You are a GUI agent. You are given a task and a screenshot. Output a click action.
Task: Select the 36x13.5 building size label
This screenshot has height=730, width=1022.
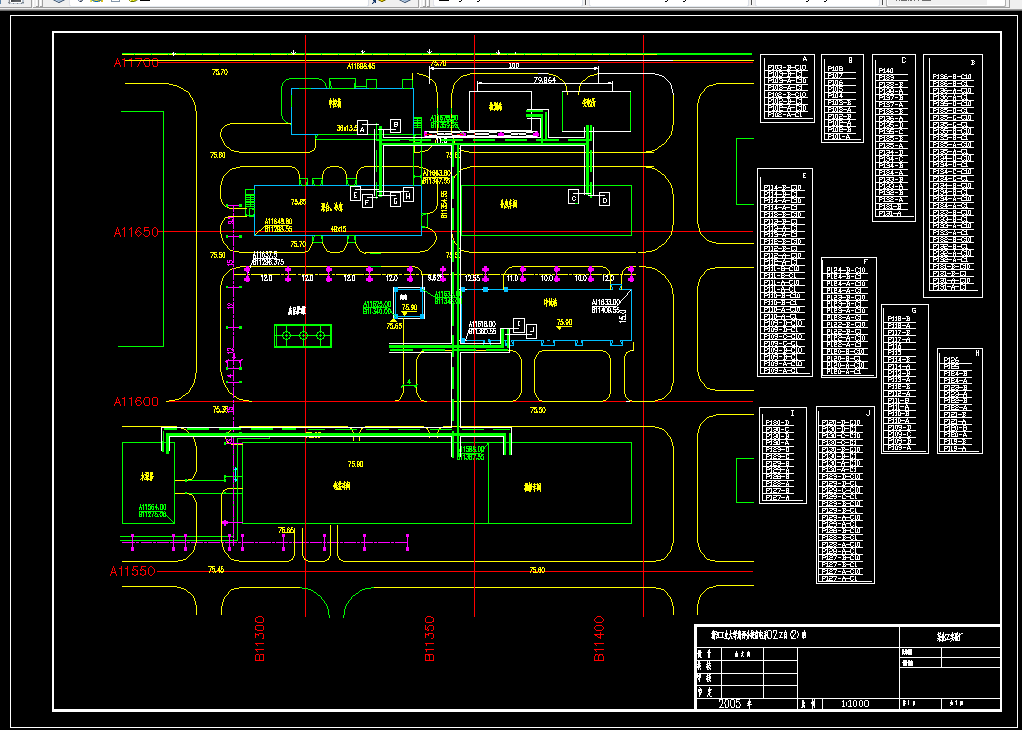point(347,128)
